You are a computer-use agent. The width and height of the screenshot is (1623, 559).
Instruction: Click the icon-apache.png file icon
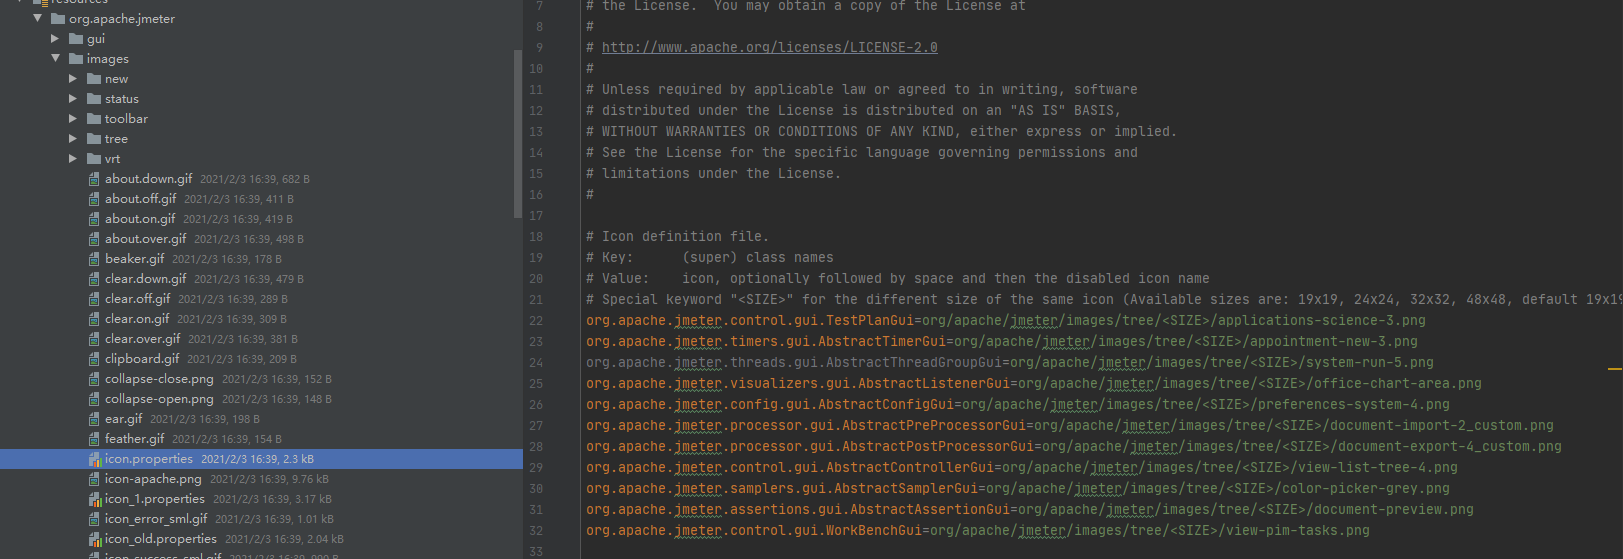coord(94,479)
